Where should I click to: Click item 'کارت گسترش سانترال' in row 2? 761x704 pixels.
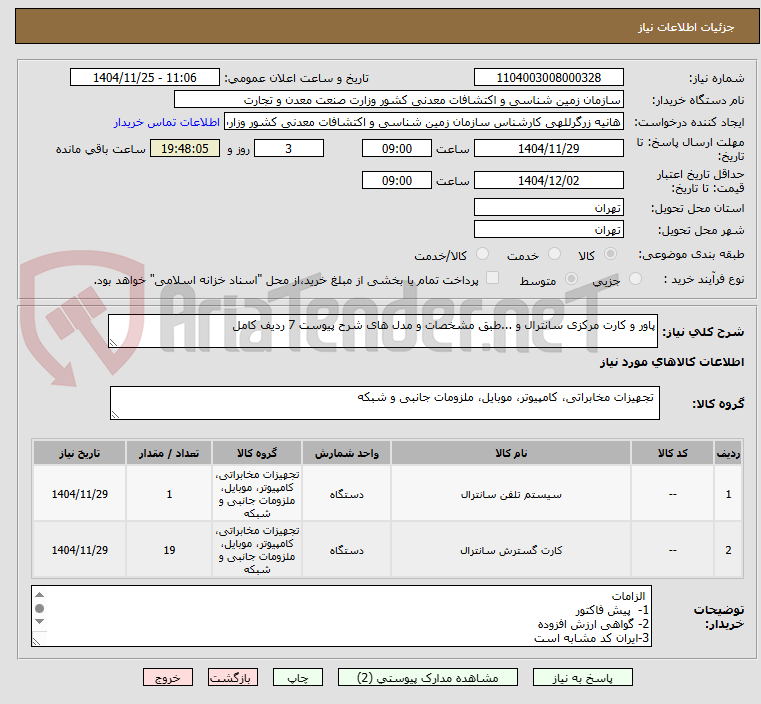[511, 551]
